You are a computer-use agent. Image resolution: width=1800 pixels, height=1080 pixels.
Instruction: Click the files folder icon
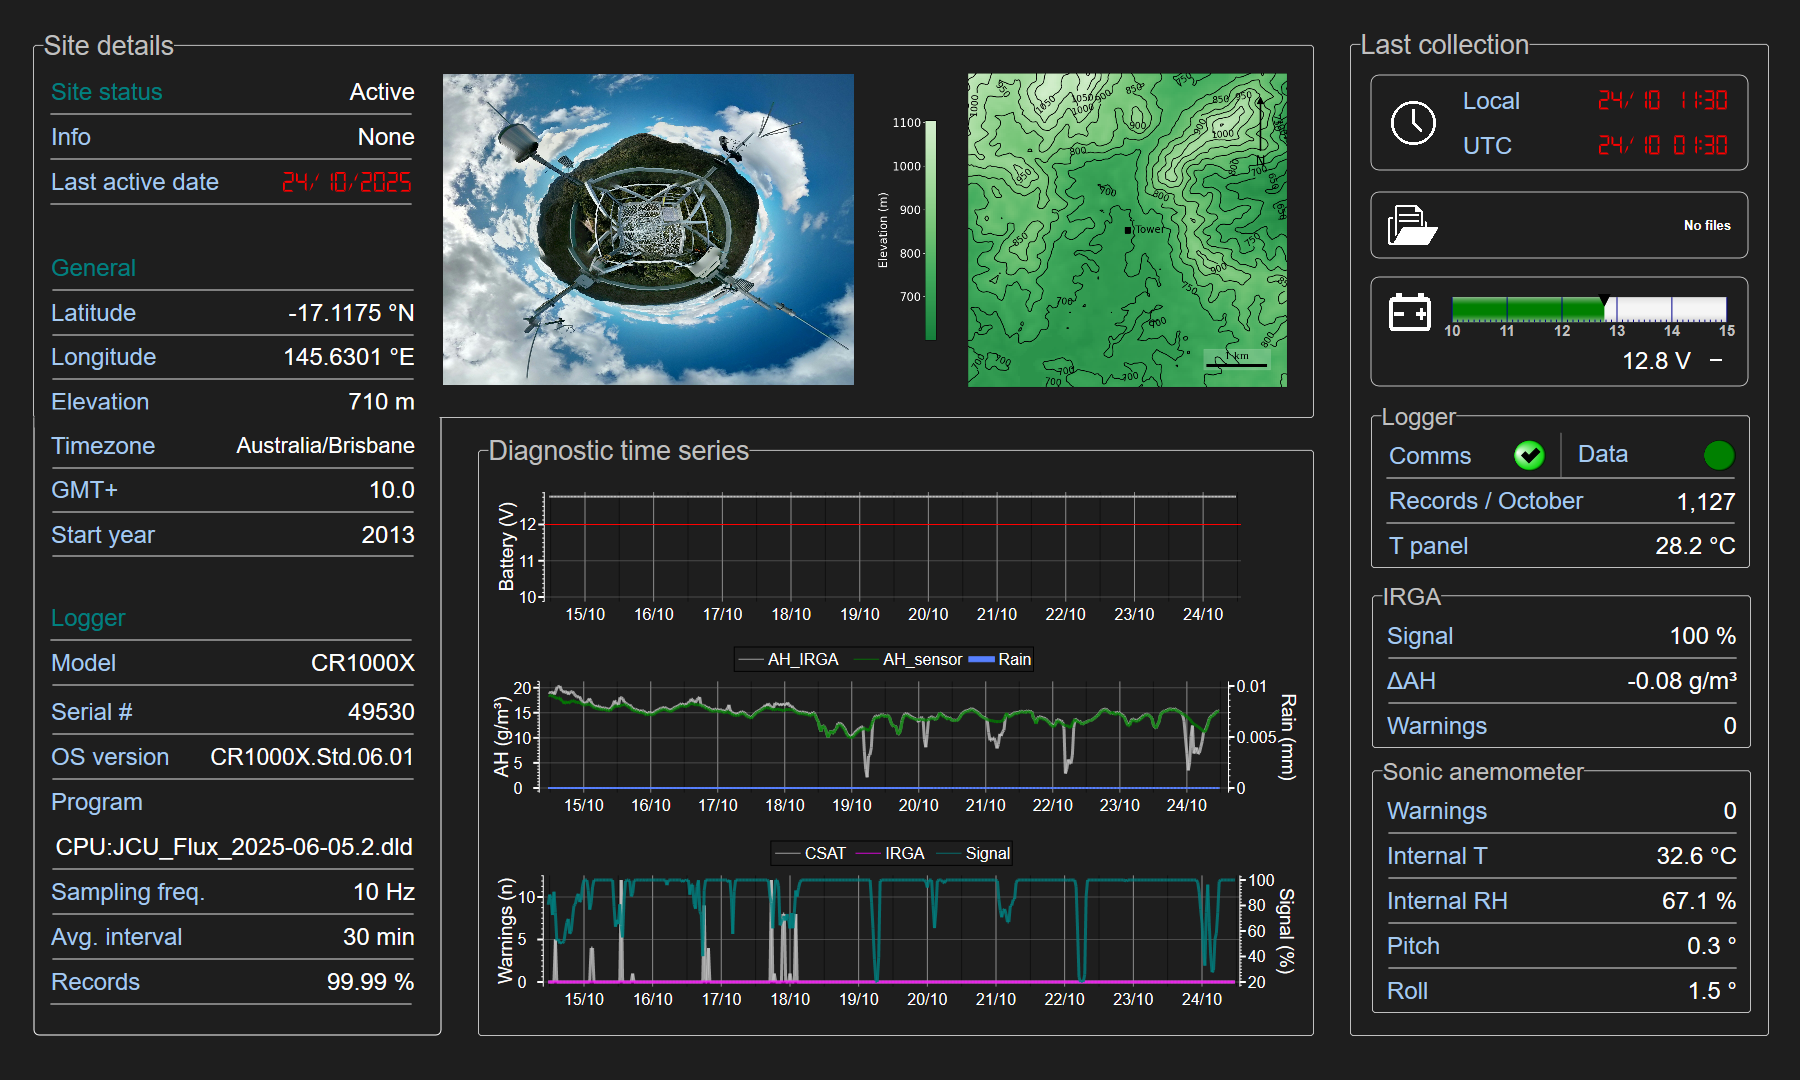click(1411, 226)
